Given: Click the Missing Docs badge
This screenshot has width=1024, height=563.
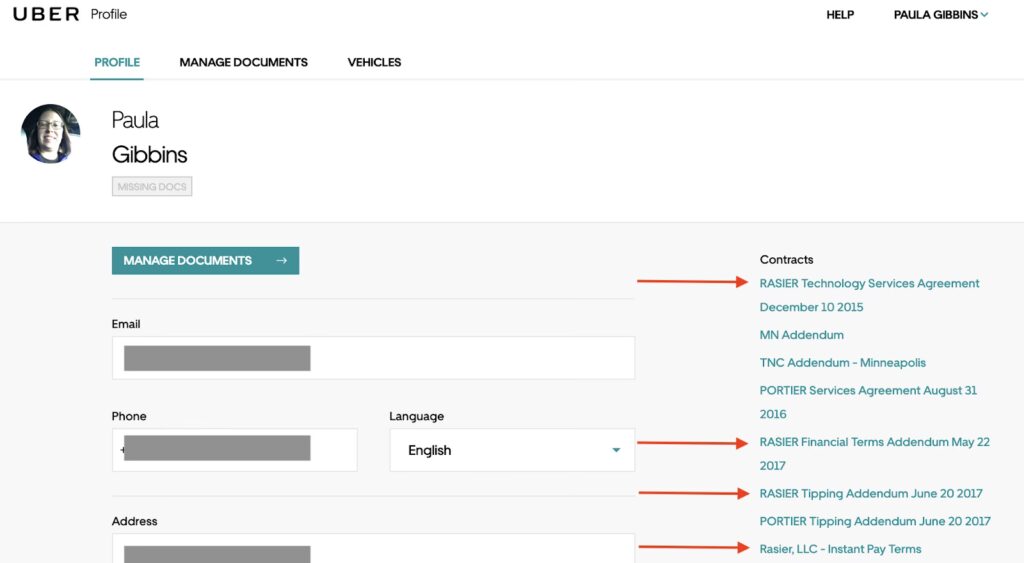Looking at the screenshot, I should click(152, 187).
